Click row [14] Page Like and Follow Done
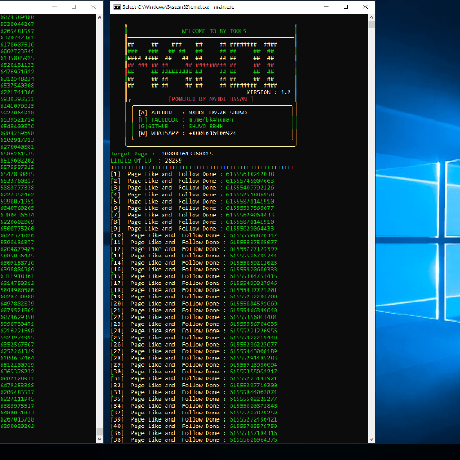The height and width of the screenshot is (460, 460). 194,263
